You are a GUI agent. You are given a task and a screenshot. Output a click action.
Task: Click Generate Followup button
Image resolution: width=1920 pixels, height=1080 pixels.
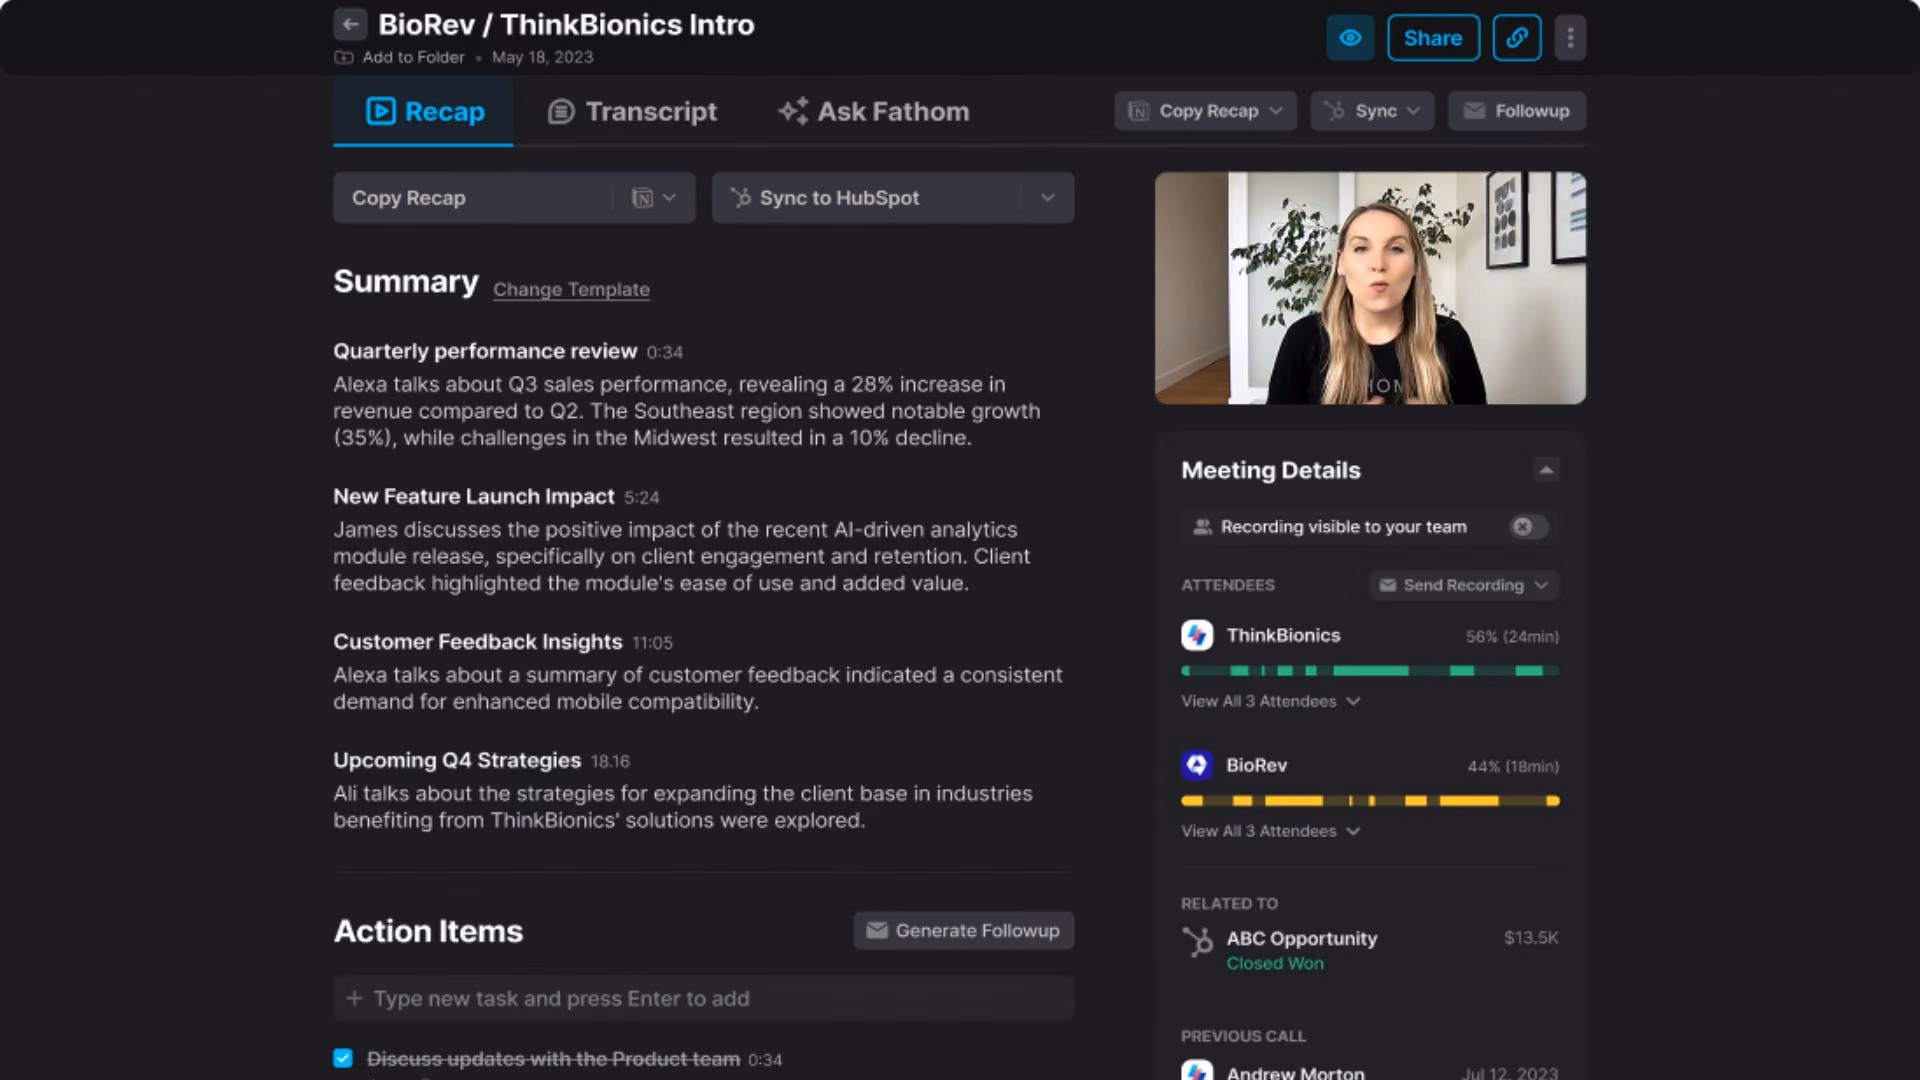pyautogui.click(x=963, y=930)
